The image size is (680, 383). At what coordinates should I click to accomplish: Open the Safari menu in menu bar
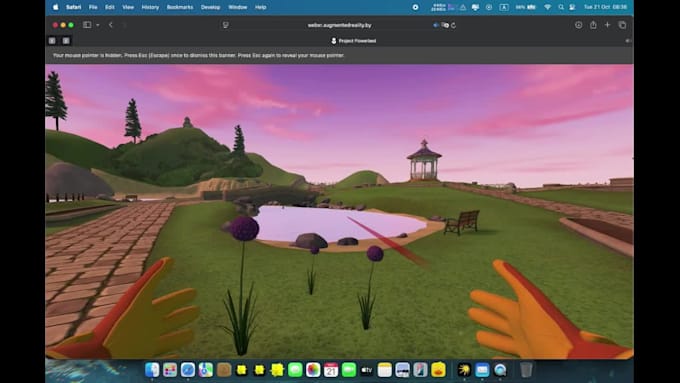[x=73, y=7]
